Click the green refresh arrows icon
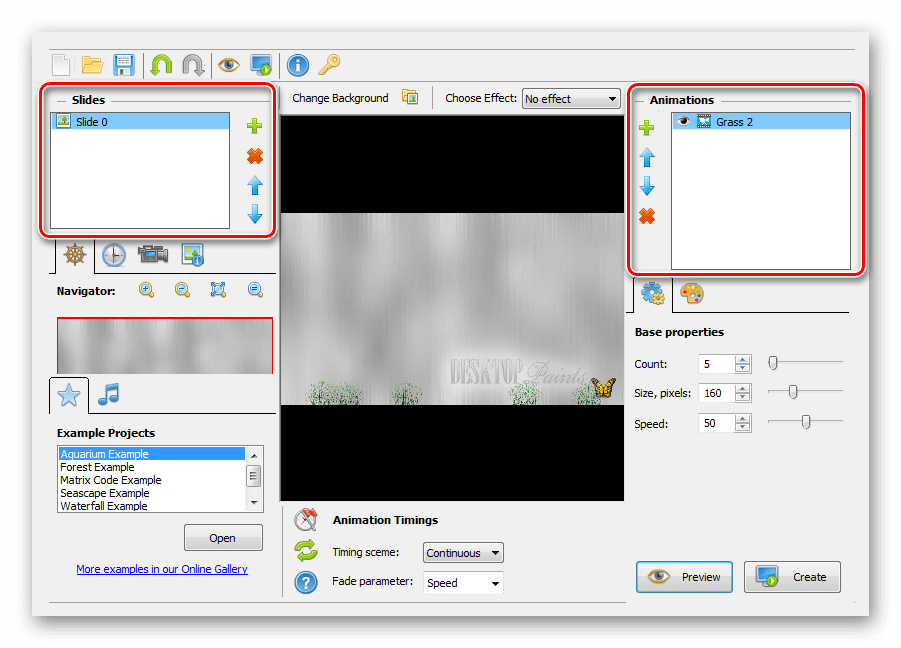 (x=306, y=550)
